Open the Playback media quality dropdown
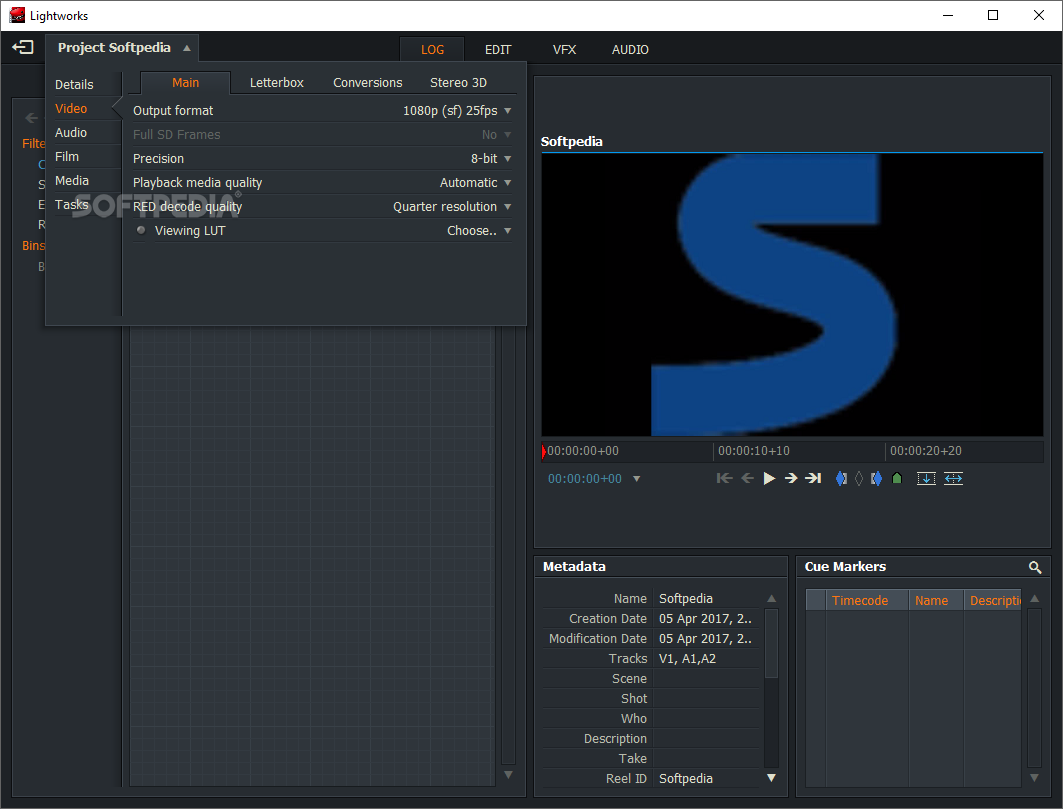This screenshot has width=1063, height=809. point(507,182)
